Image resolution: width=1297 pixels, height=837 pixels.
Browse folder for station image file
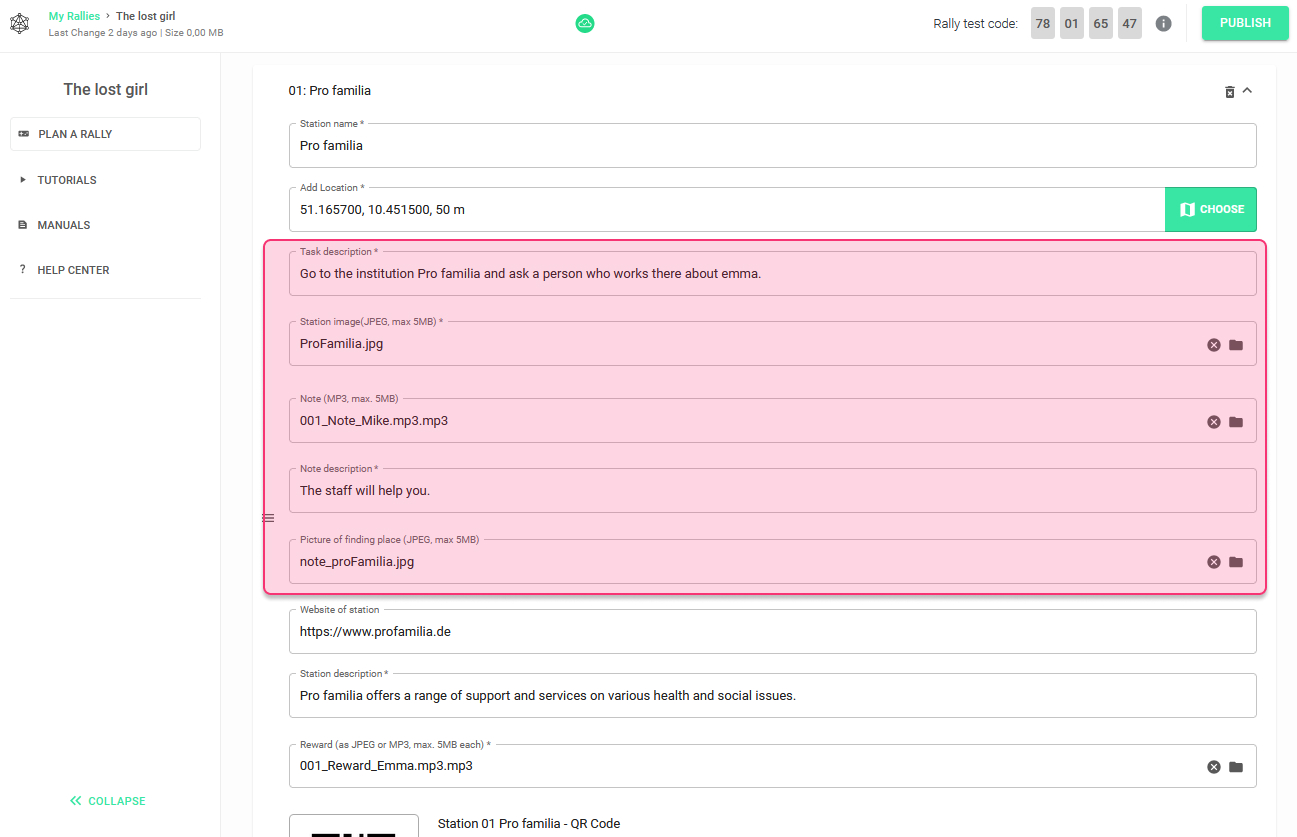point(1236,344)
